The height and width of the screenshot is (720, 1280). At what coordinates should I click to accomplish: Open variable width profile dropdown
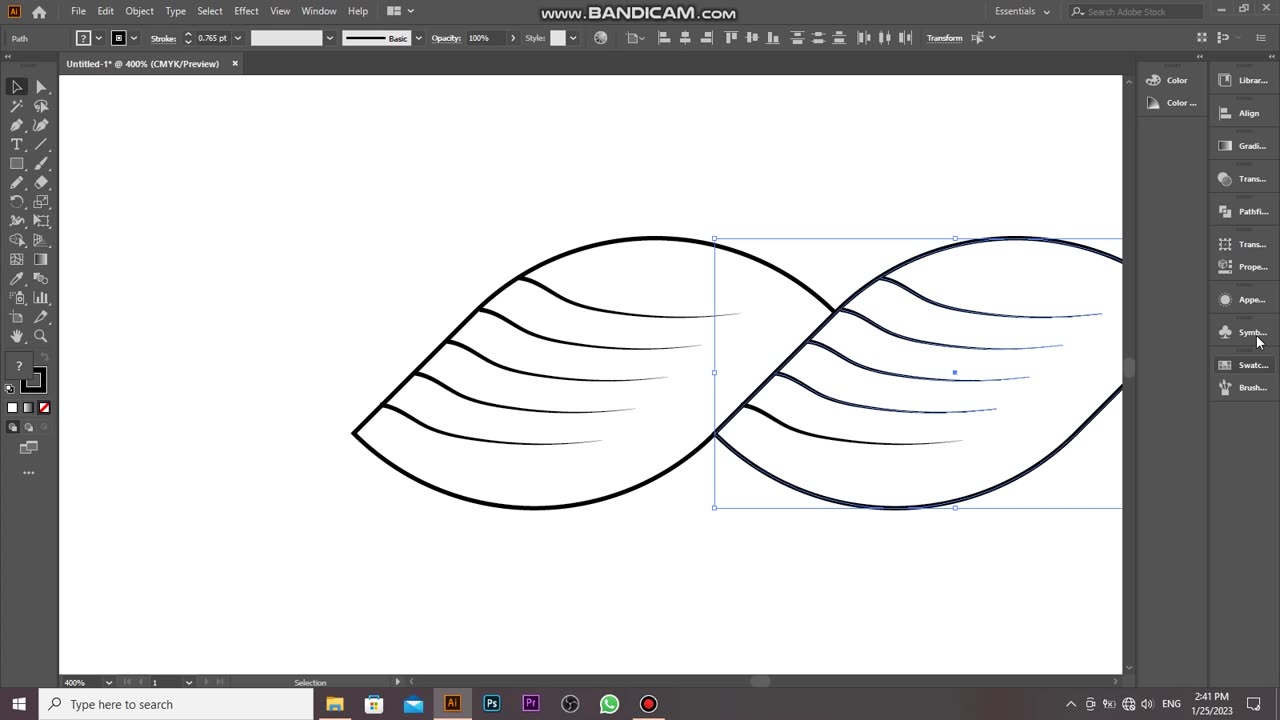(x=331, y=38)
